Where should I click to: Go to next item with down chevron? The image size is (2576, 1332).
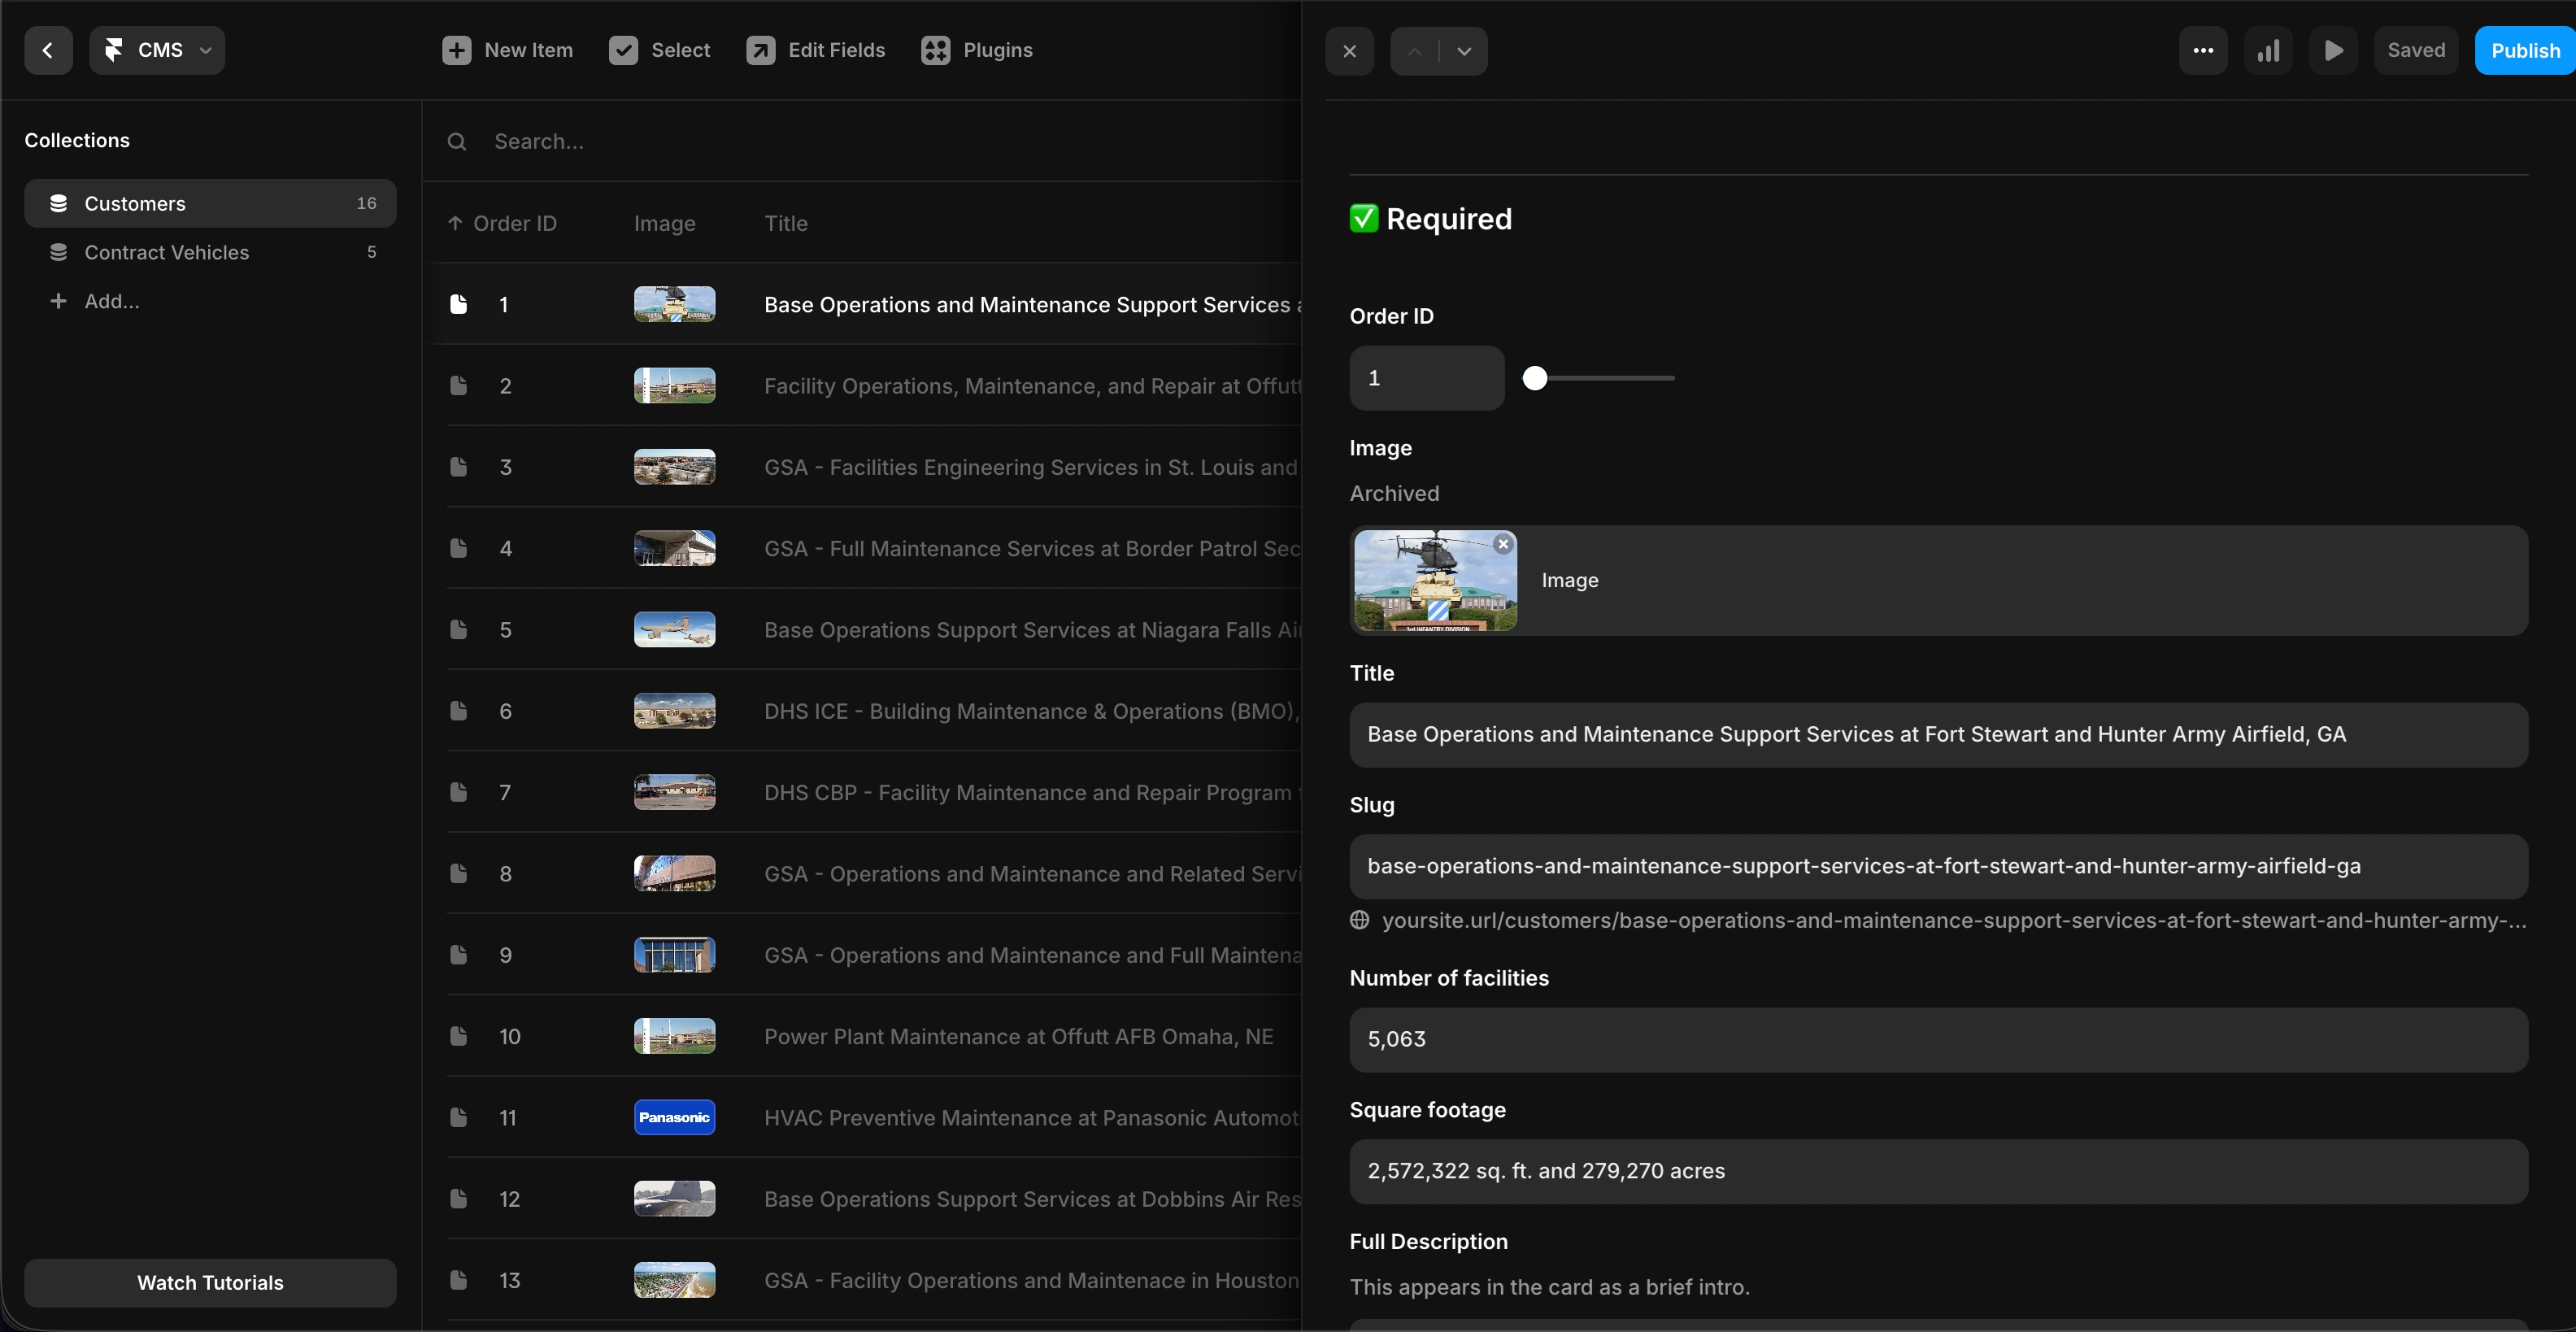pyautogui.click(x=1464, y=51)
